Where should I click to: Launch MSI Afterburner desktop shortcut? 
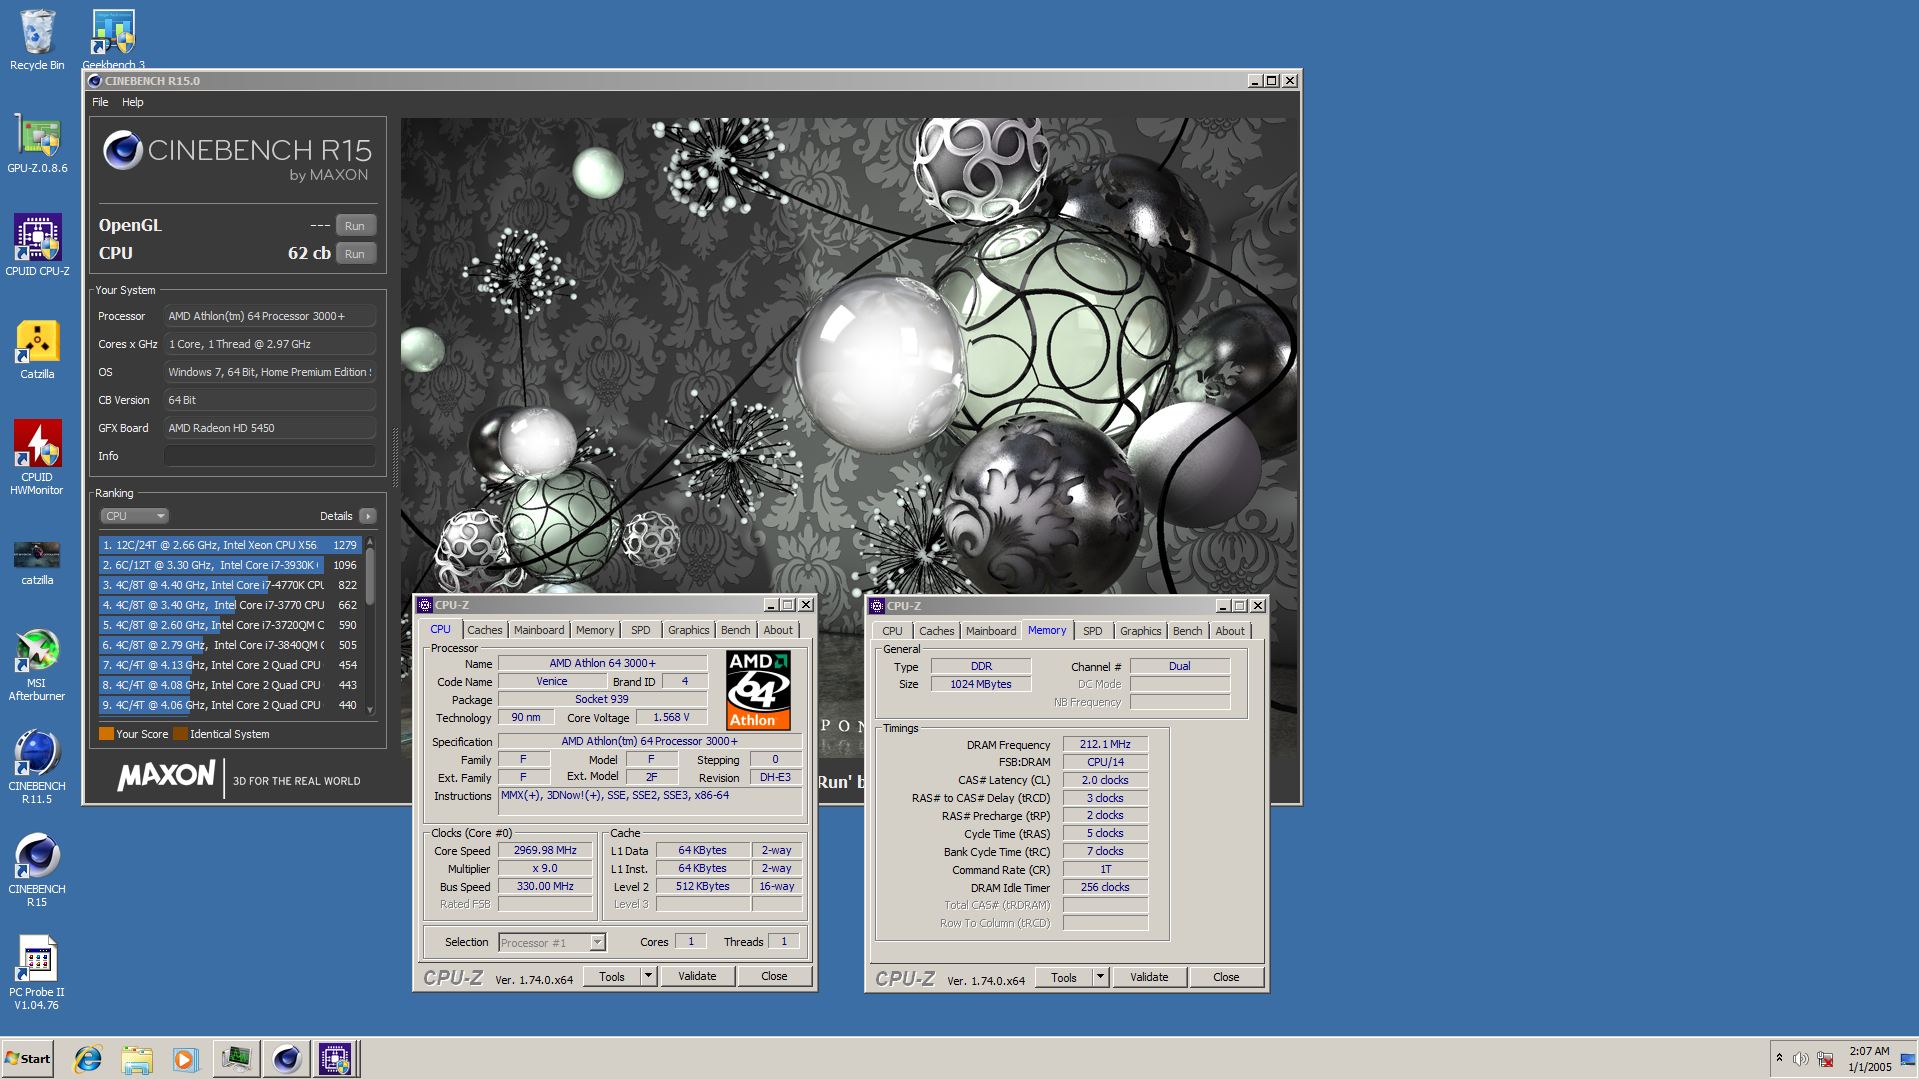click(x=37, y=665)
